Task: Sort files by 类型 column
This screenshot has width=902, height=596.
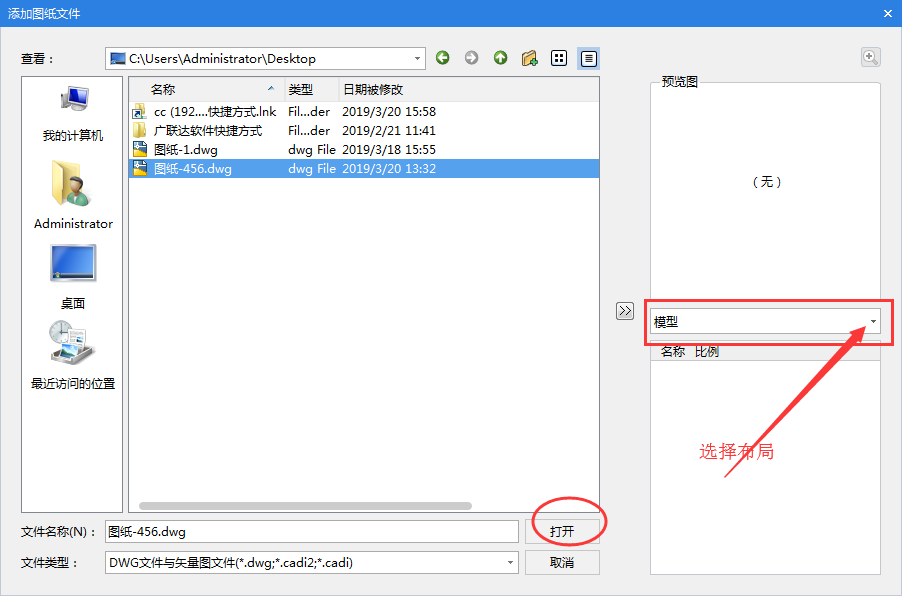Action: pos(312,89)
